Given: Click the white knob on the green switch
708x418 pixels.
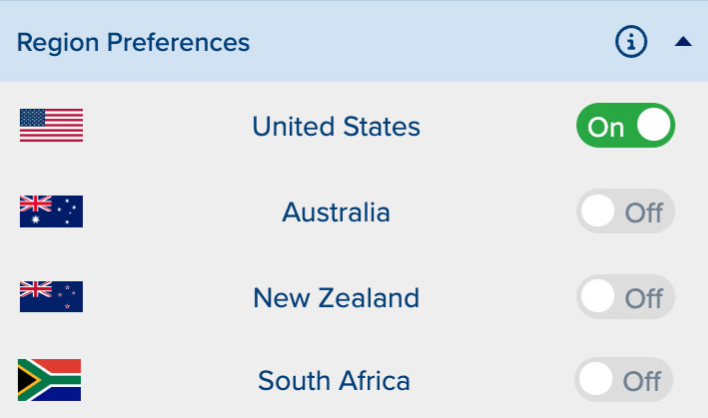Looking at the screenshot, I should [x=654, y=126].
